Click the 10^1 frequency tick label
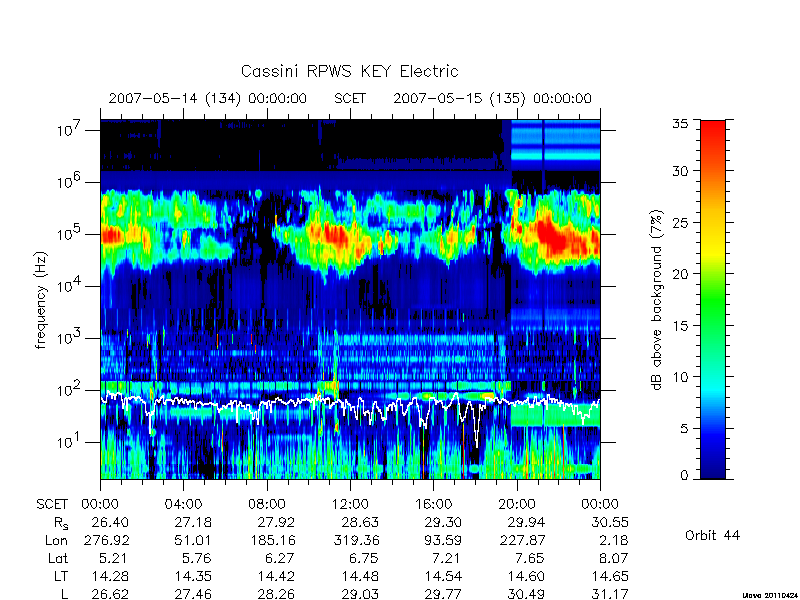 (70, 441)
